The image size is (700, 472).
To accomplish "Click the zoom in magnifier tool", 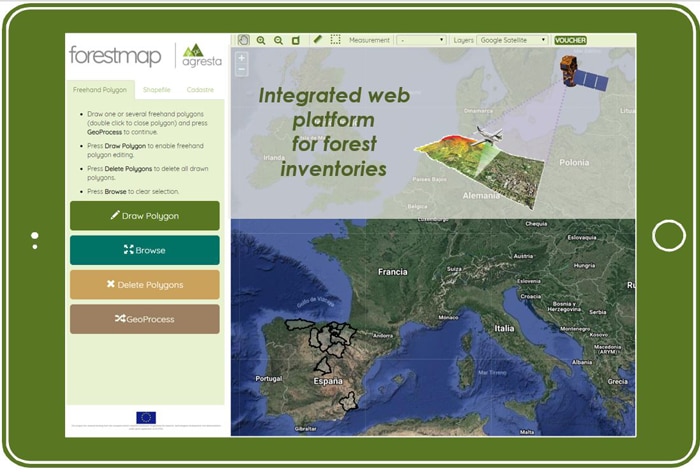I will 261,40.
